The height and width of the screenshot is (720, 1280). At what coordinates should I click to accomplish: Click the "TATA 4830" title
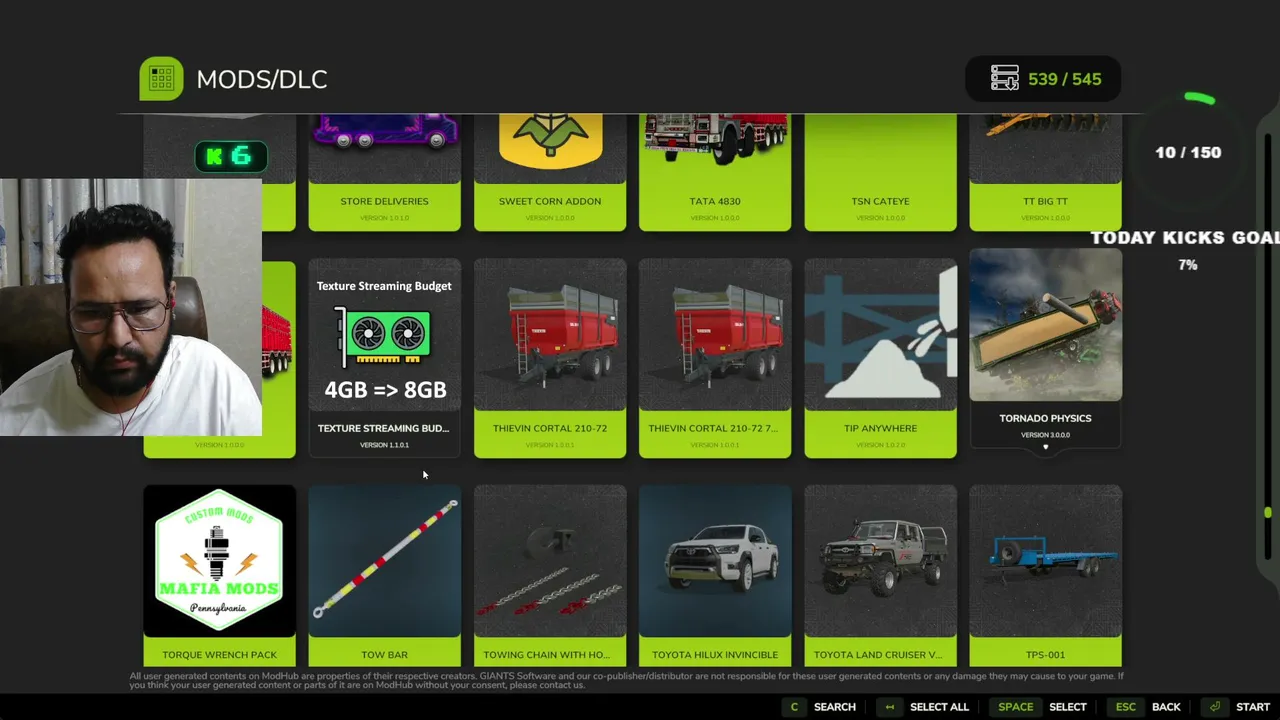pos(715,201)
